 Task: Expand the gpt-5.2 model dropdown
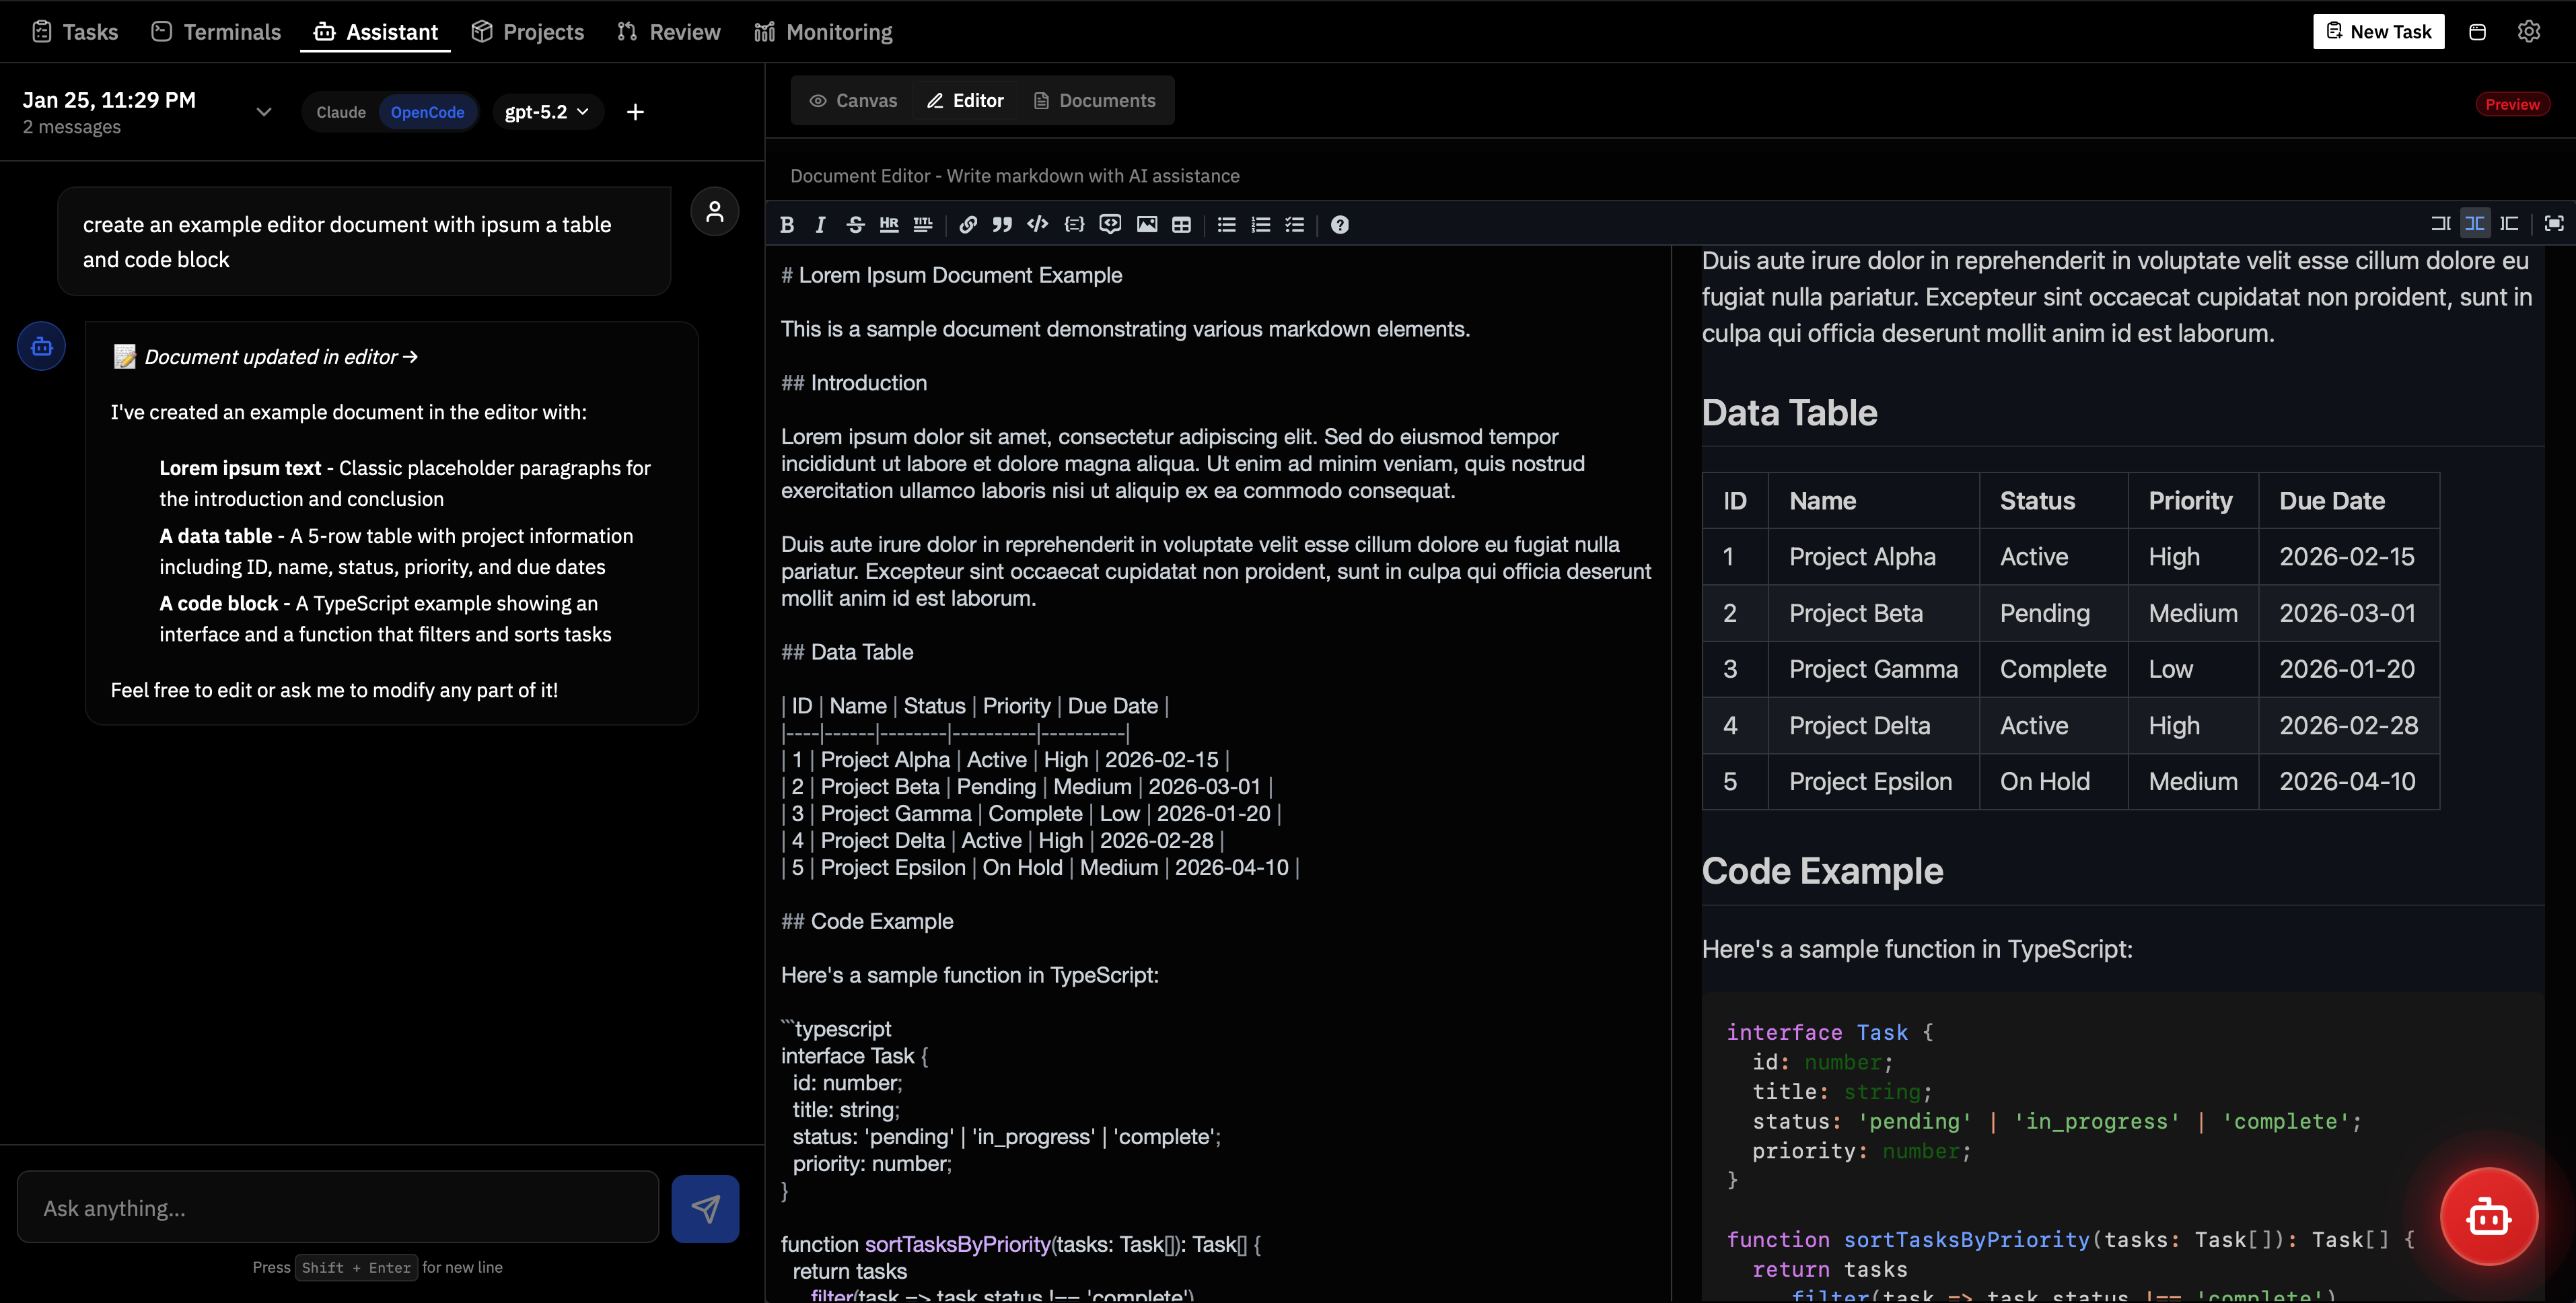tap(546, 111)
